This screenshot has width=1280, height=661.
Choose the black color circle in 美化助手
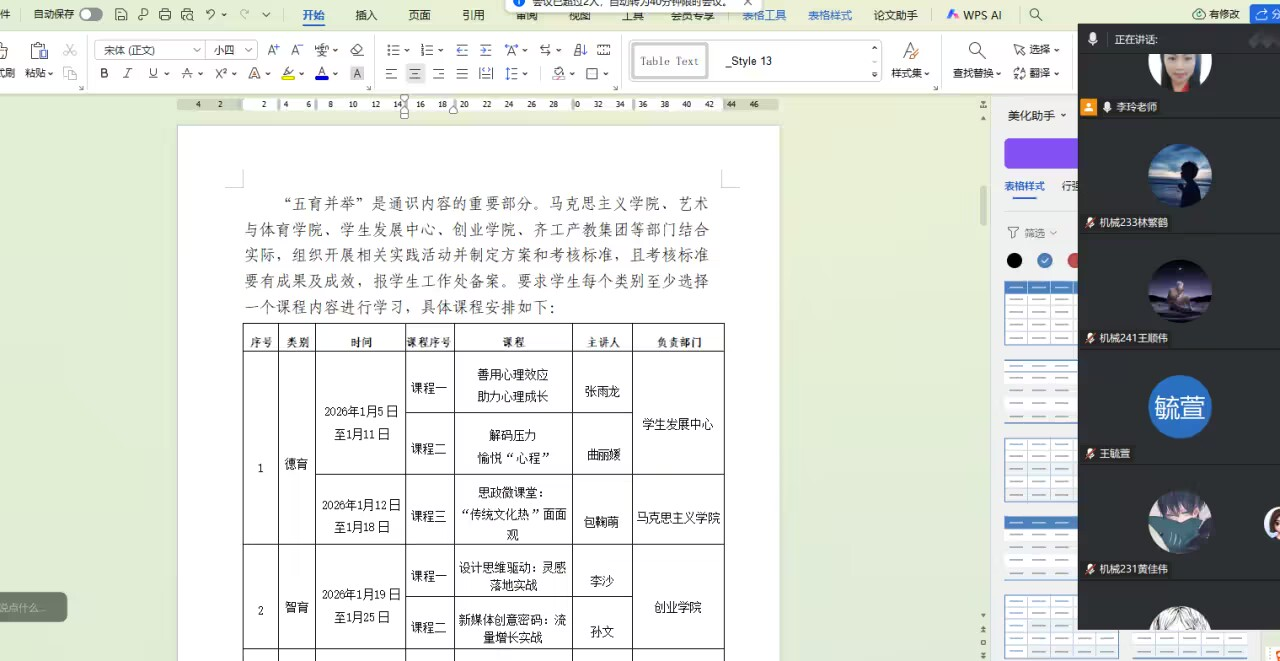tap(1015, 261)
